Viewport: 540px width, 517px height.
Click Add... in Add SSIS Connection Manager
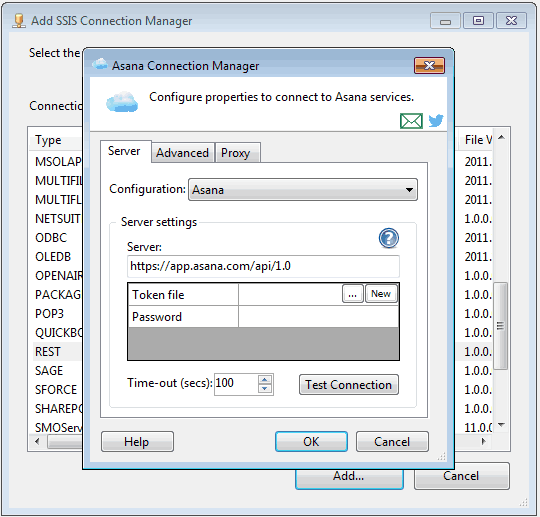349,479
